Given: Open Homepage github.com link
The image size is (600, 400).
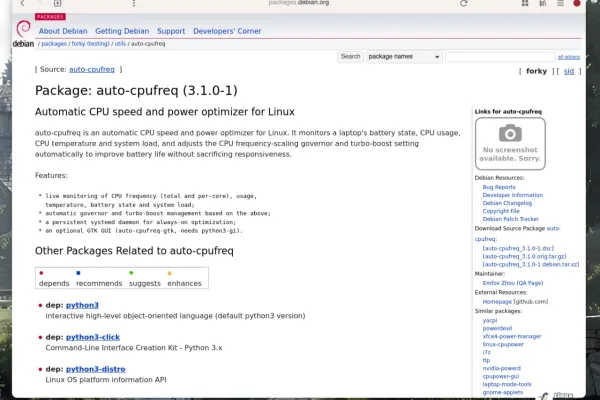Looking at the screenshot, I should 497,302.
